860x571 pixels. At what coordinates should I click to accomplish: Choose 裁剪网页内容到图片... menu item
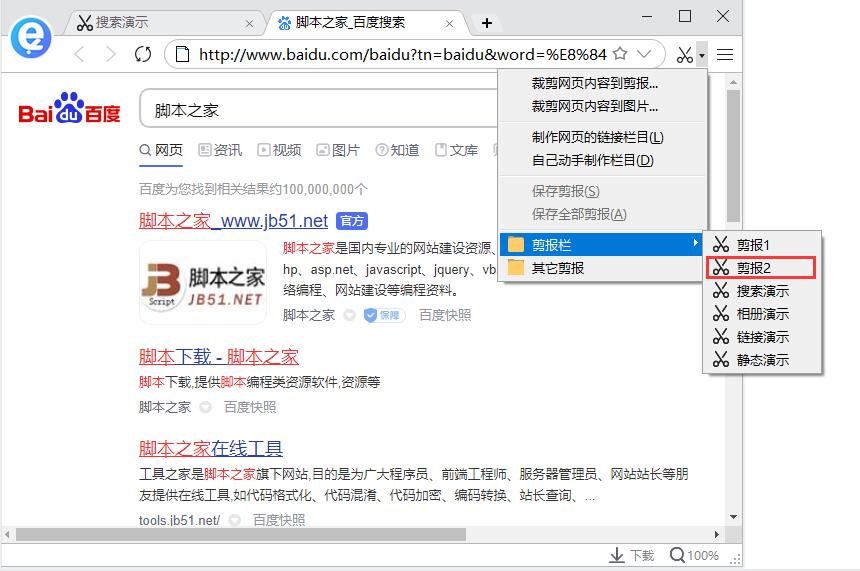(602, 106)
